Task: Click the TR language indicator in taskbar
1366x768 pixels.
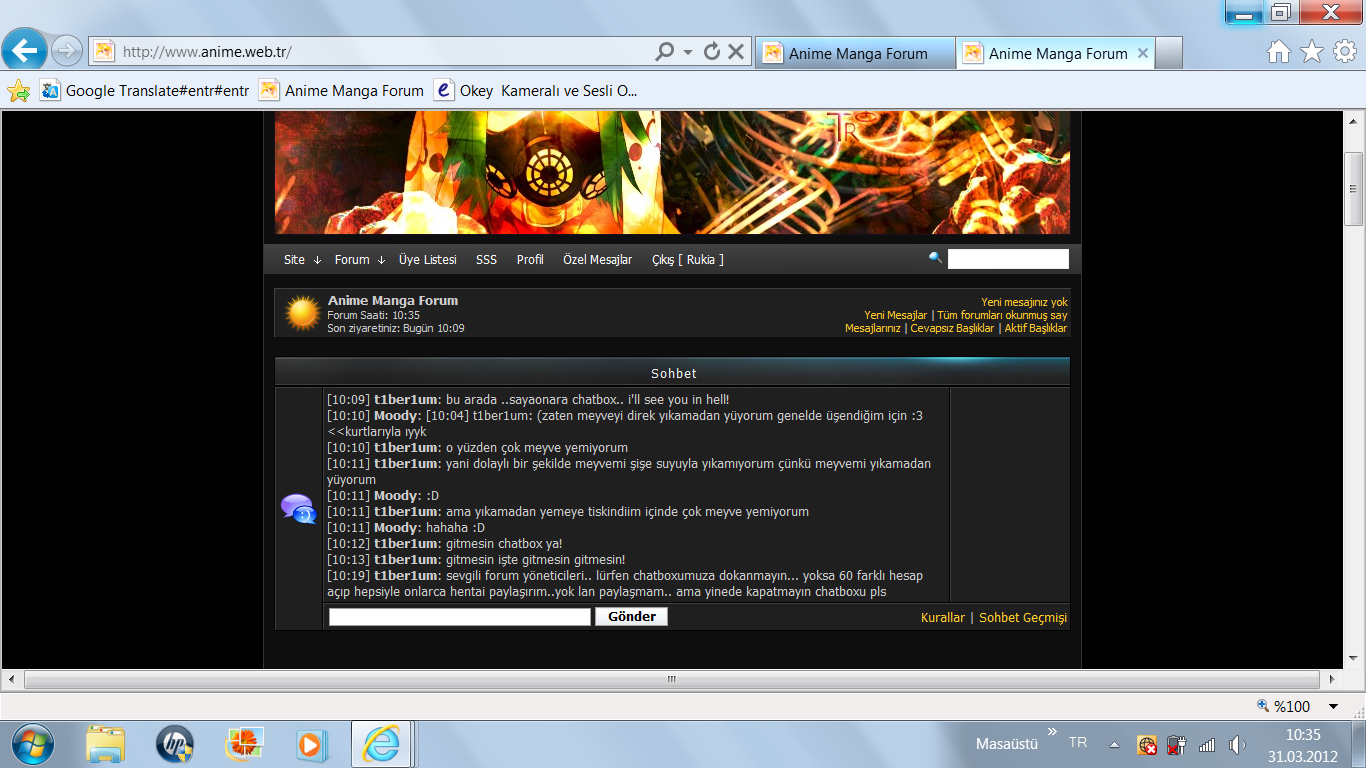Action: [x=1078, y=743]
